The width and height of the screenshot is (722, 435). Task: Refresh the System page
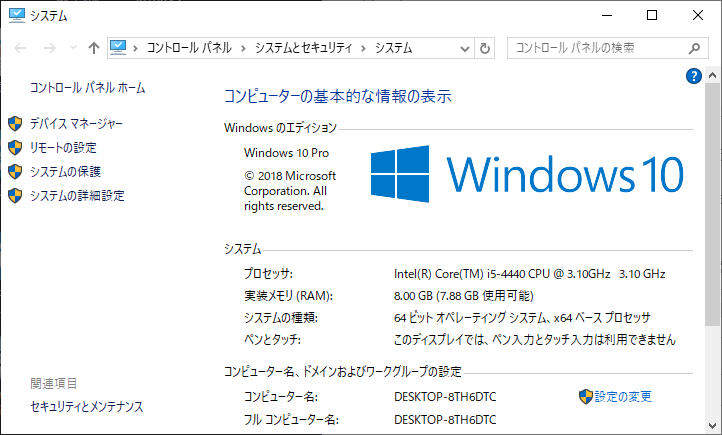484,48
